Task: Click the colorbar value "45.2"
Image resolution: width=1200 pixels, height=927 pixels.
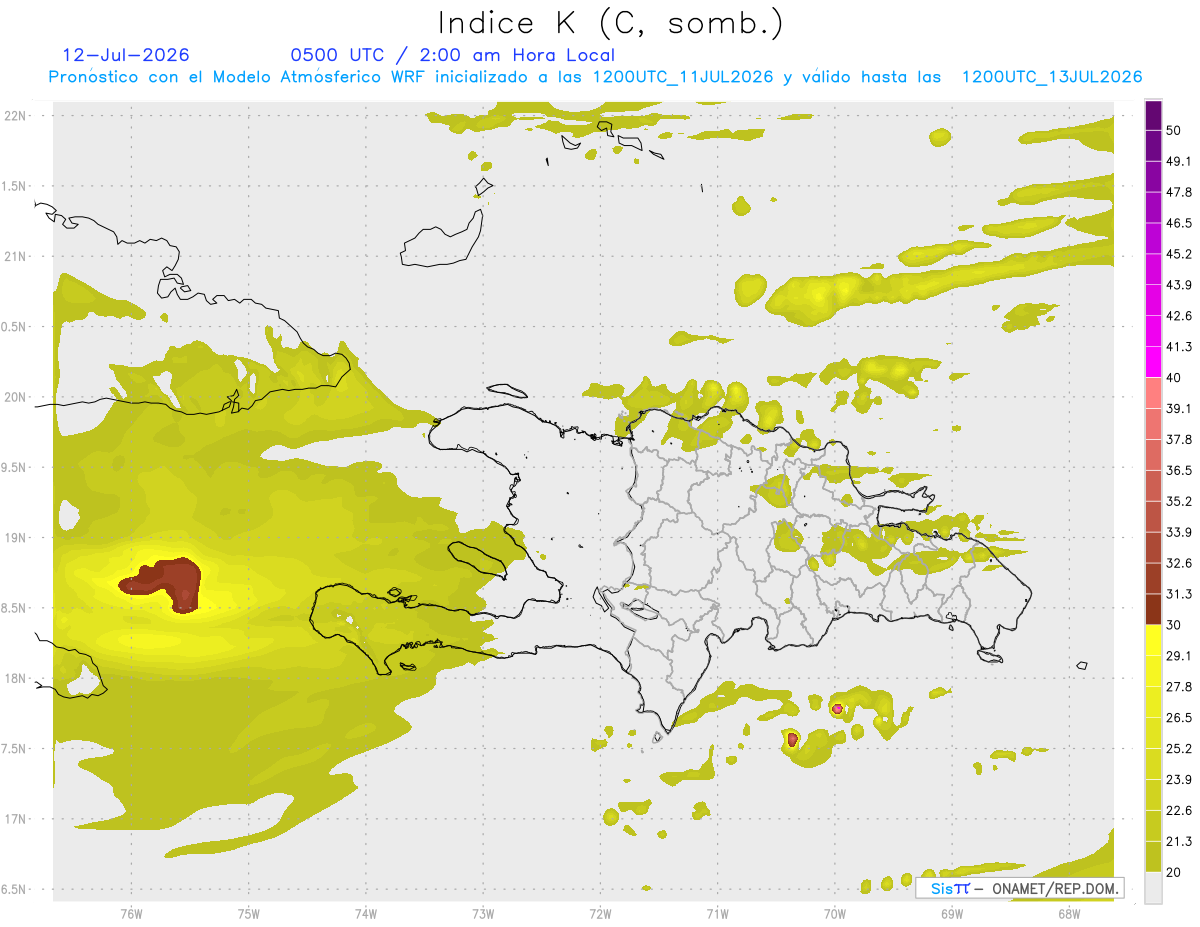Action: coord(1179,254)
